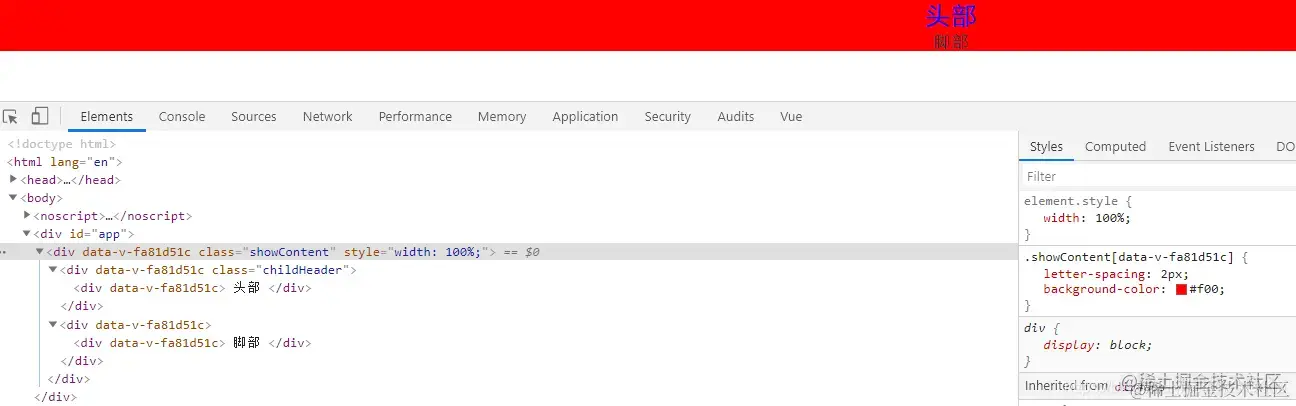Viewport: 1296px width, 406px height.
Task: Expand the noscript element node
Action: coord(27,216)
